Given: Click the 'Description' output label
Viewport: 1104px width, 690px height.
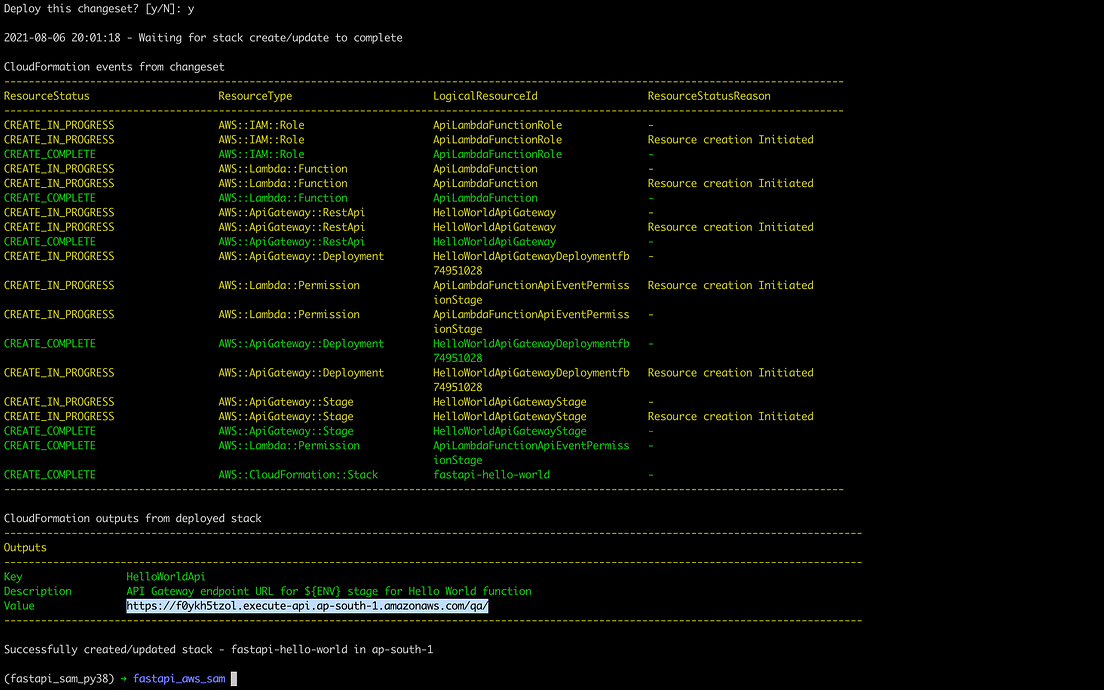Looking at the screenshot, I should click(37, 591).
